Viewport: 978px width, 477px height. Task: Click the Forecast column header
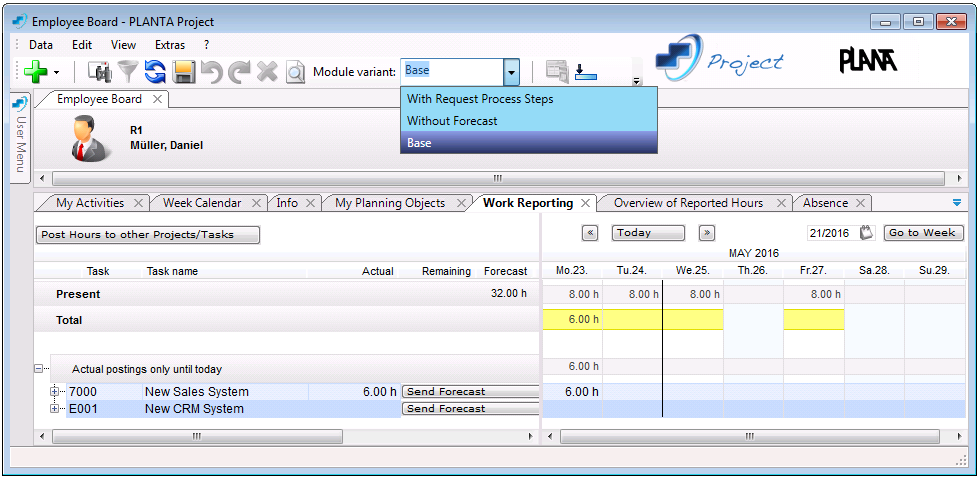(x=505, y=271)
